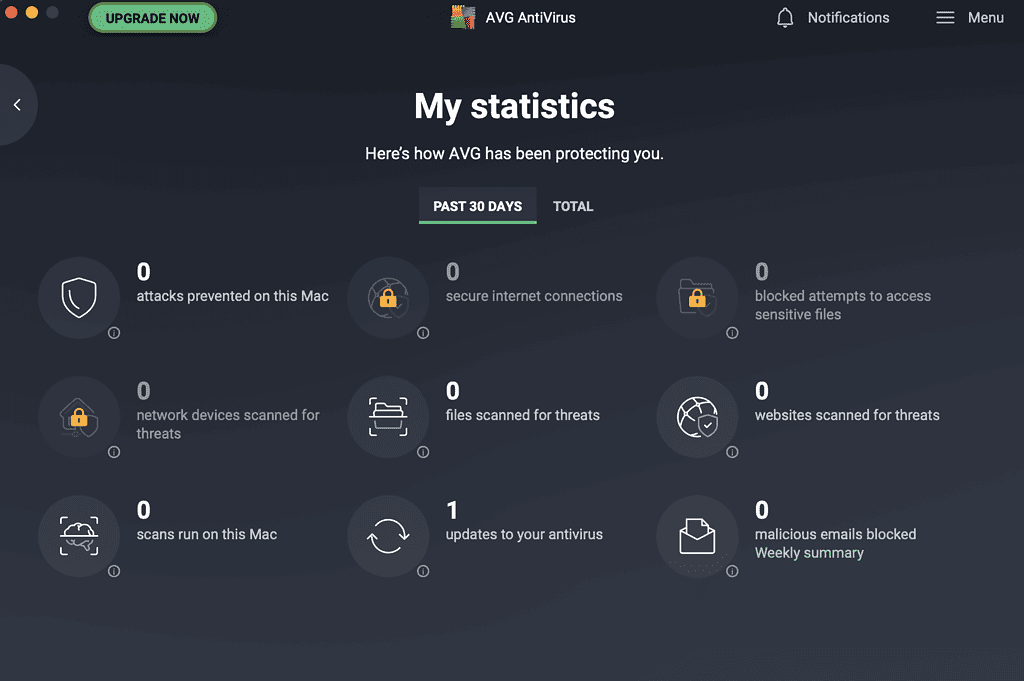The width and height of the screenshot is (1024, 681).
Task: Click the 'malicious emails blocked' text
Action: (x=835, y=534)
